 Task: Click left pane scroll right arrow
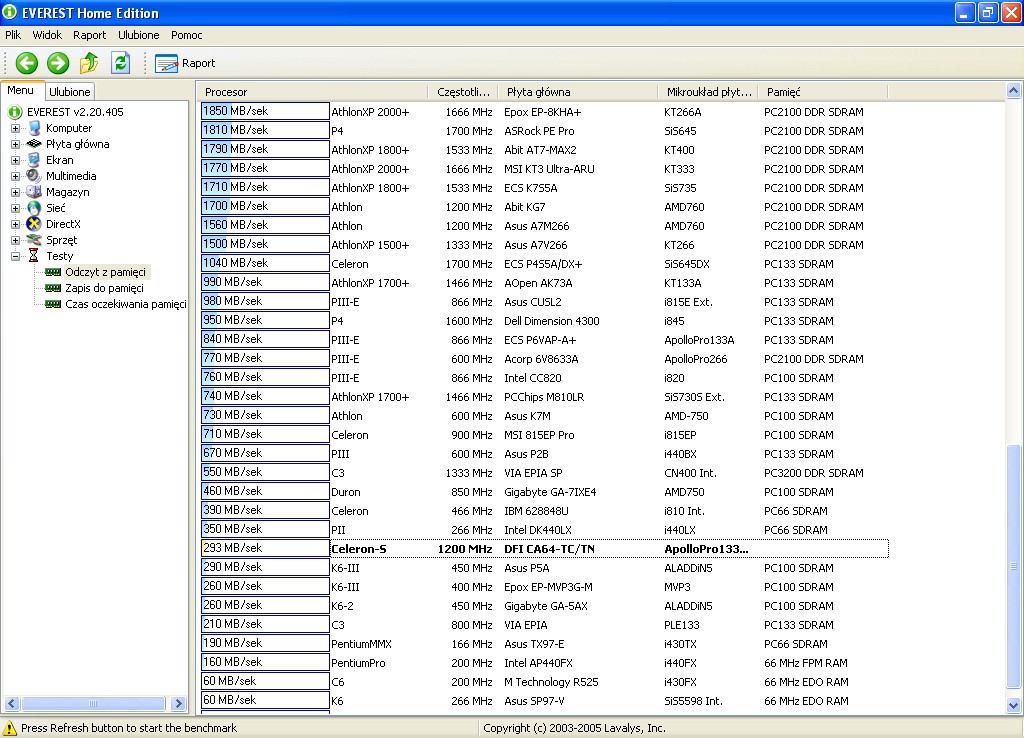click(178, 703)
